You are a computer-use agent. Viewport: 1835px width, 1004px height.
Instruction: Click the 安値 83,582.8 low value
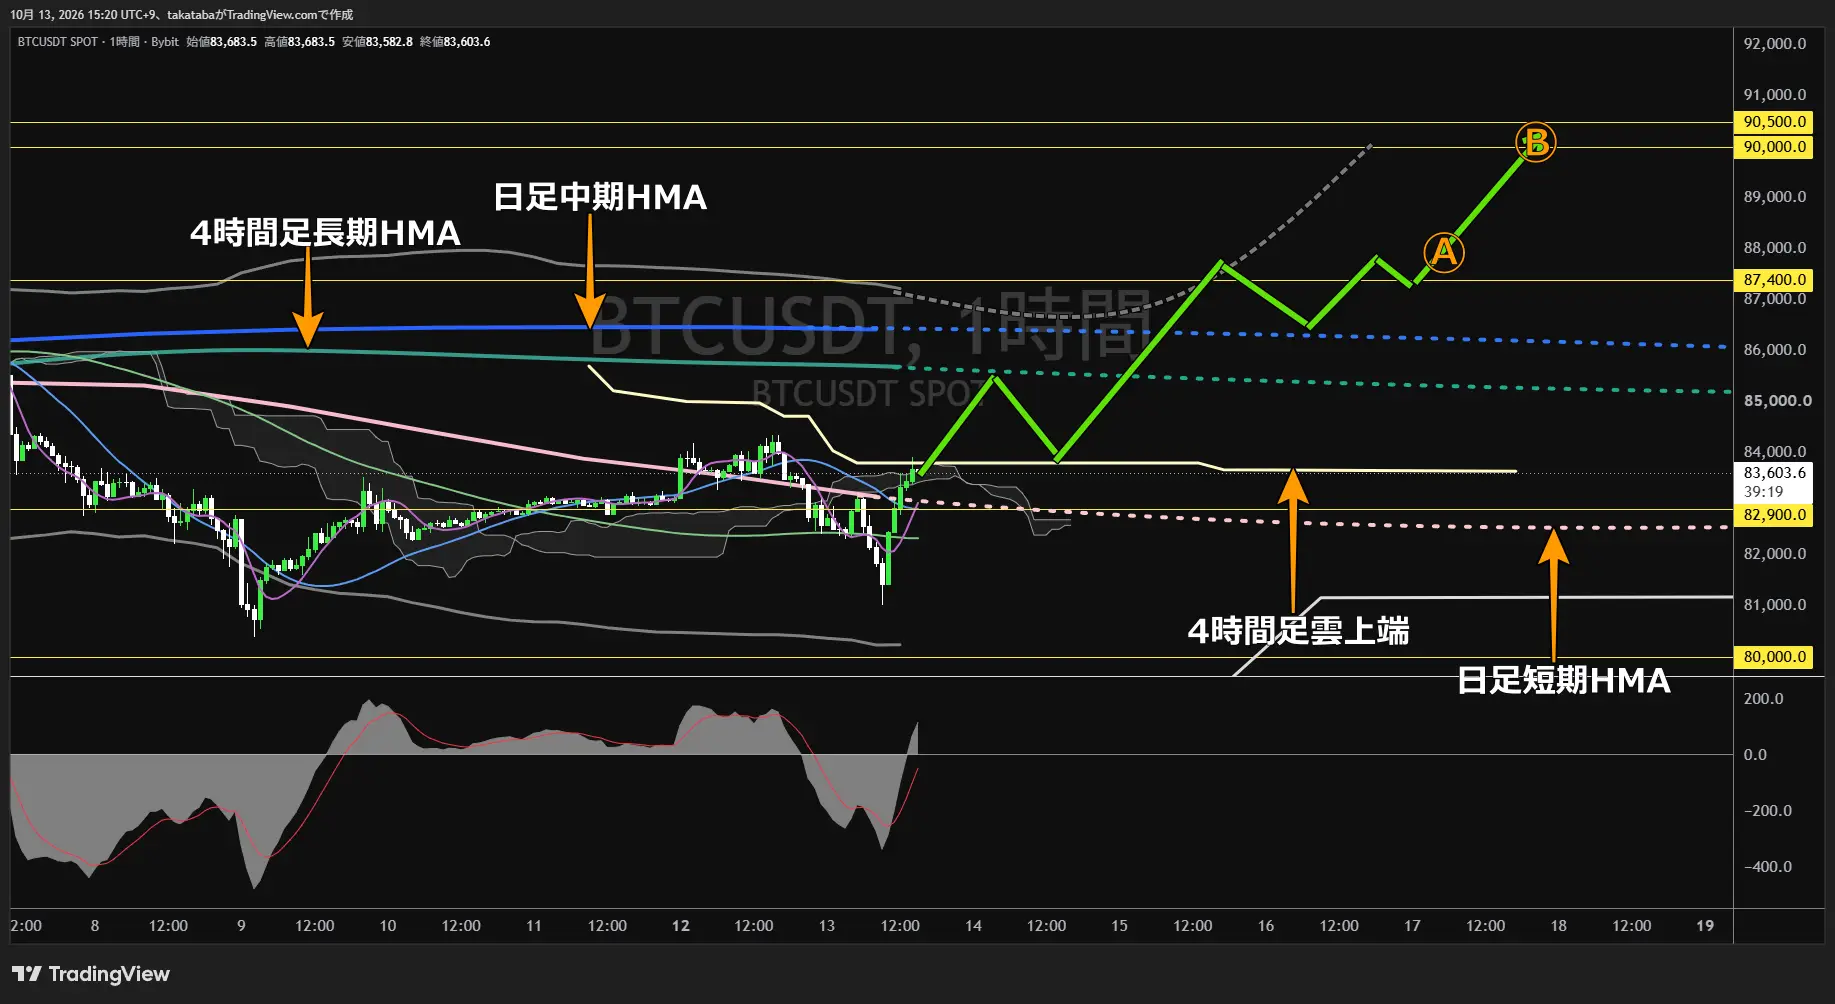[x=377, y=42]
